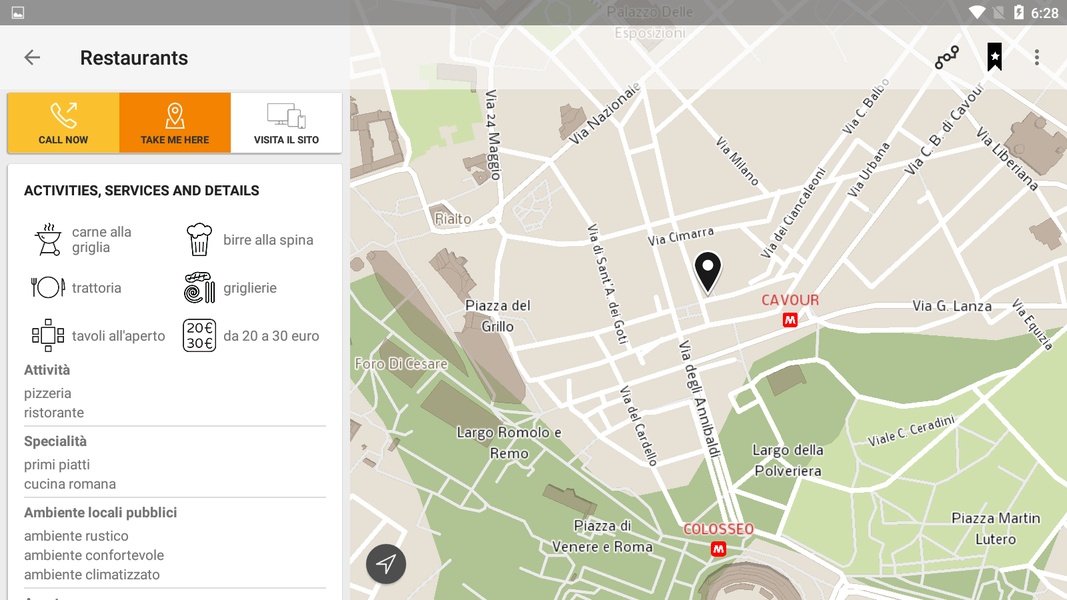1067x600 pixels.
Task: Tap the 'Via G. Lanza' street label
Action: click(x=951, y=306)
